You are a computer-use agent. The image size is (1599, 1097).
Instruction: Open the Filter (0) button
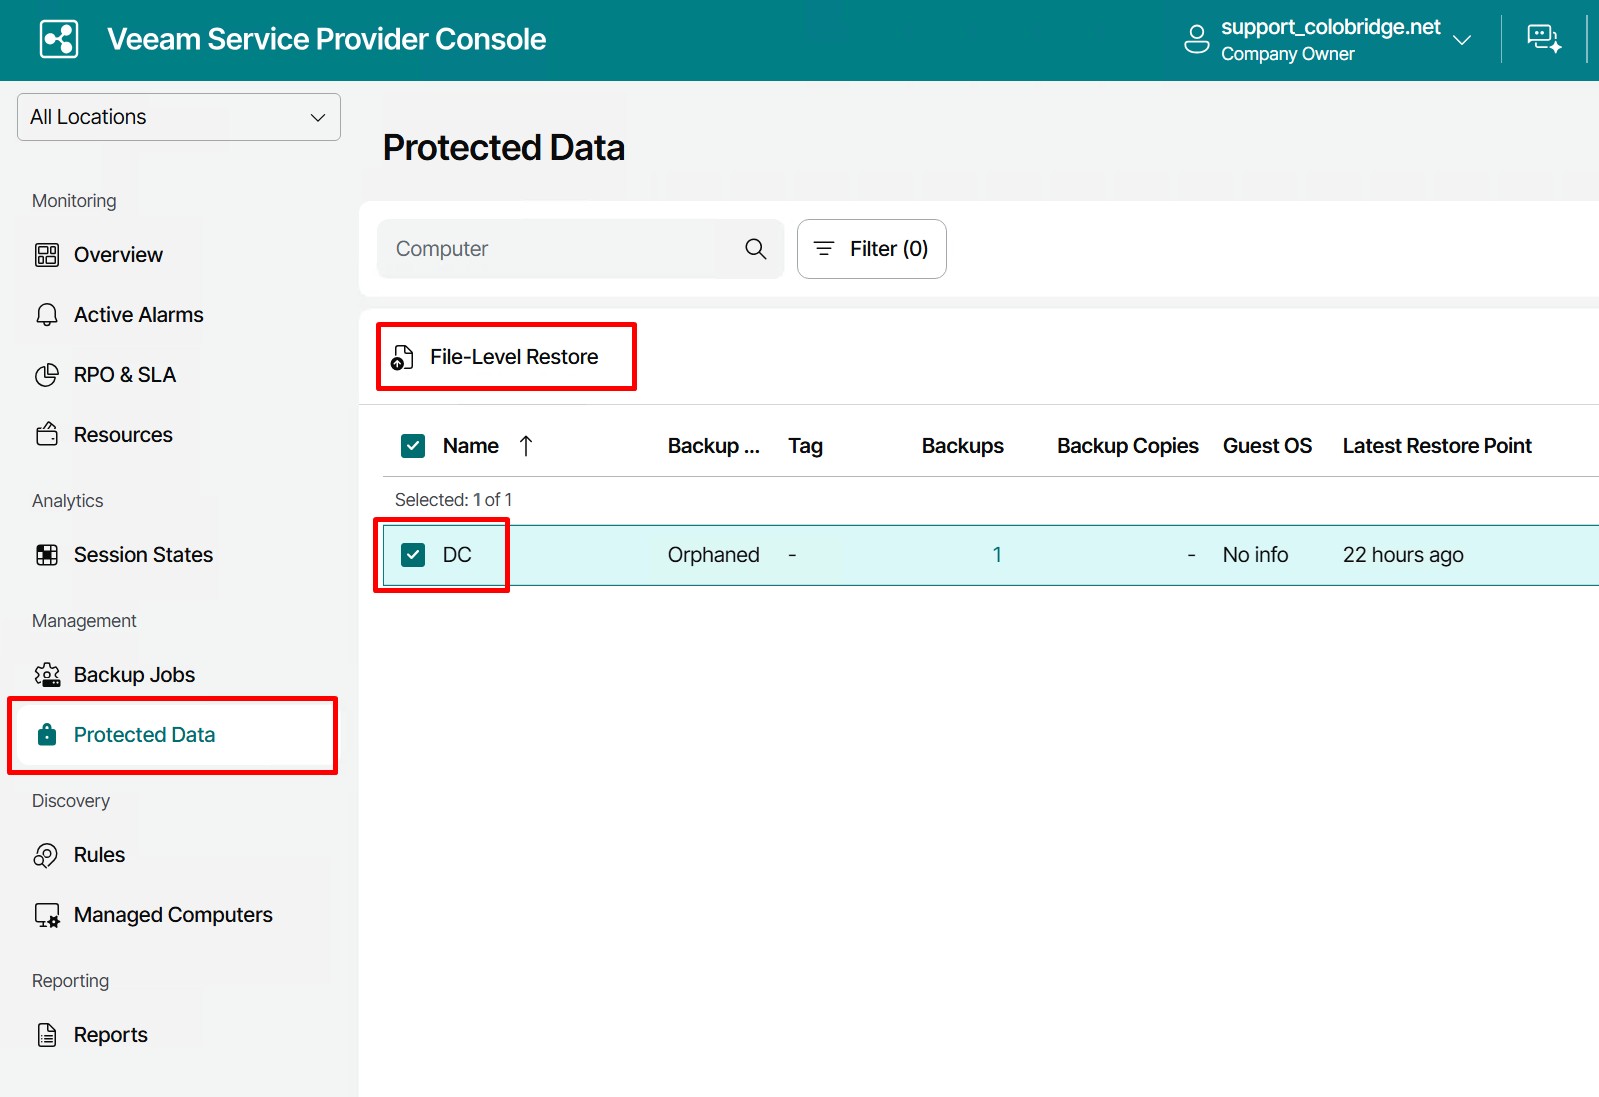click(x=871, y=249)
